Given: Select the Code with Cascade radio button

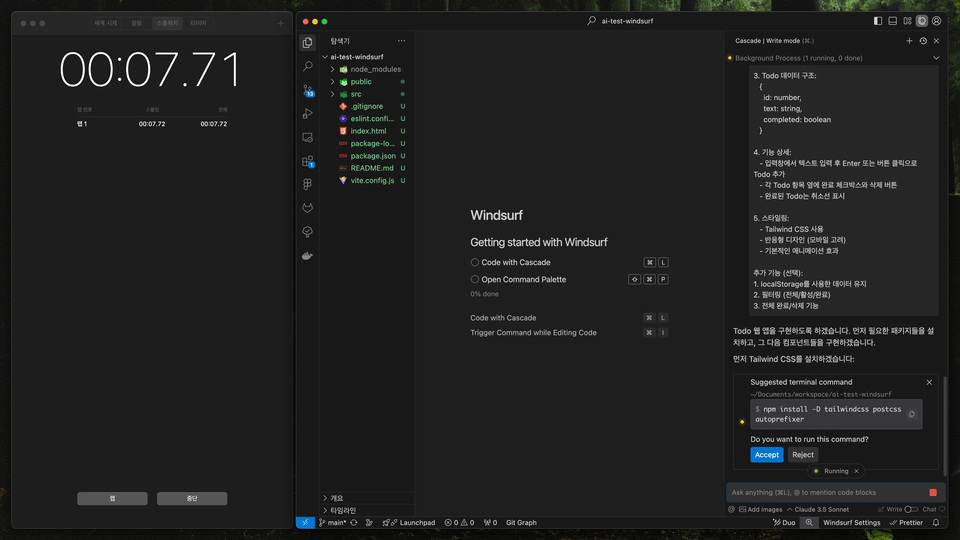Looking at the screenshot, I should [475, 263].
